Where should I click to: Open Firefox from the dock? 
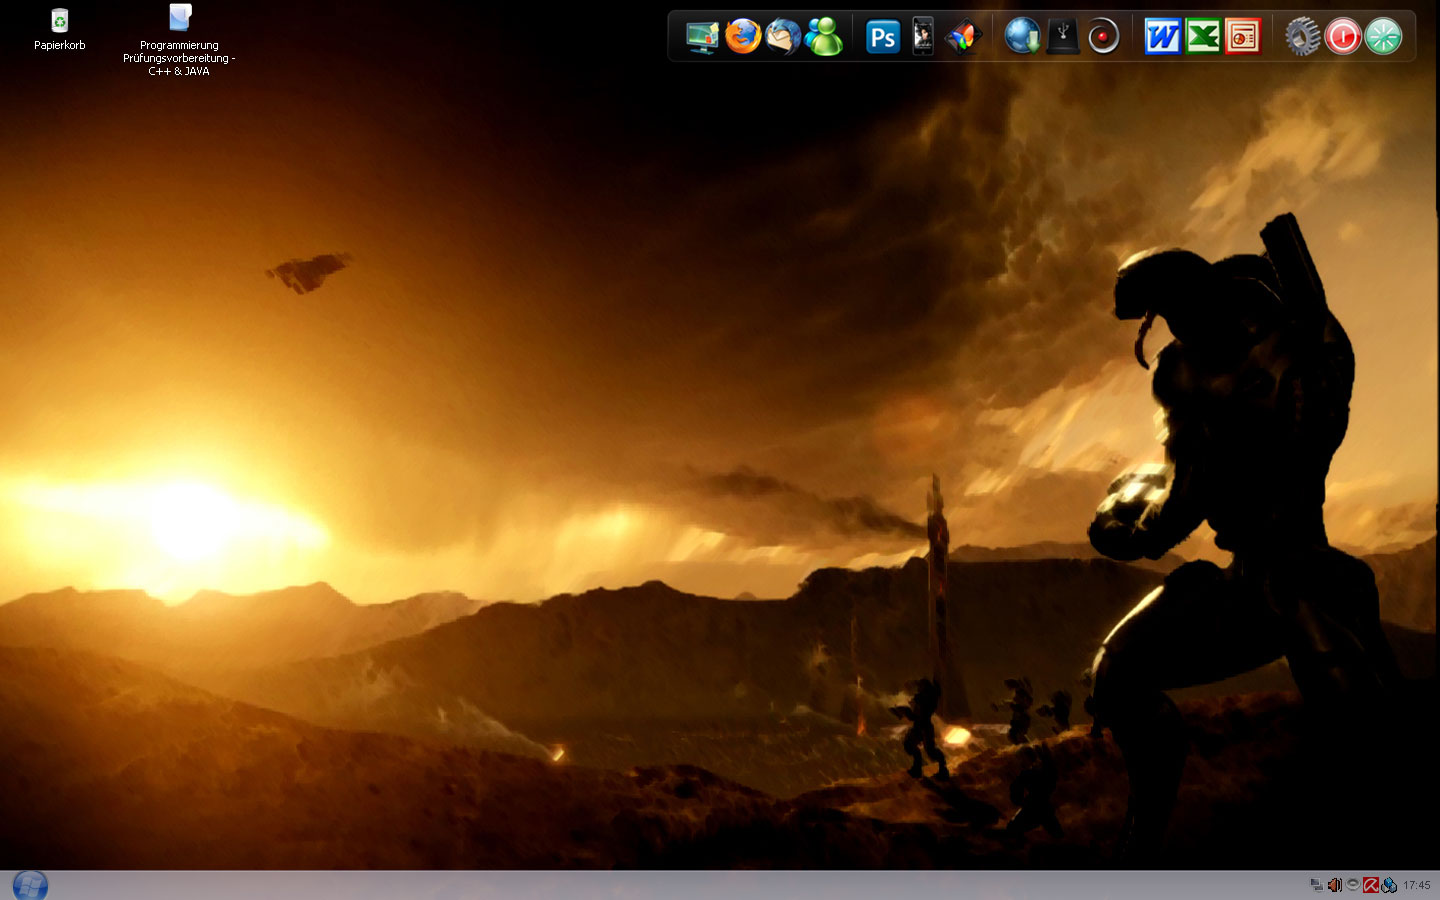tap(743, 37)
